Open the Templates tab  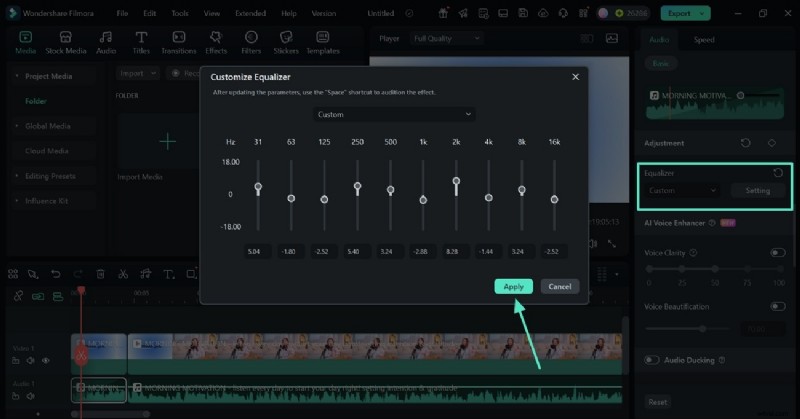pos(322,42)
